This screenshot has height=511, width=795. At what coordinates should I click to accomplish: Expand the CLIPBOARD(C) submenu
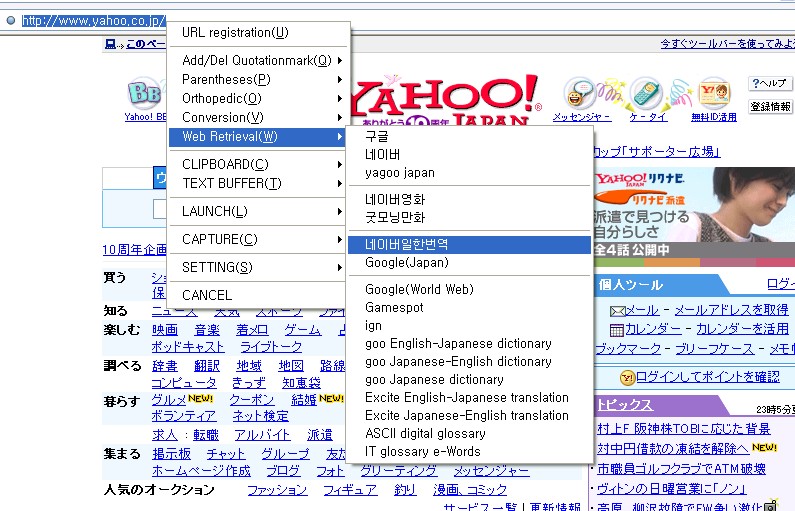[259, 164]
